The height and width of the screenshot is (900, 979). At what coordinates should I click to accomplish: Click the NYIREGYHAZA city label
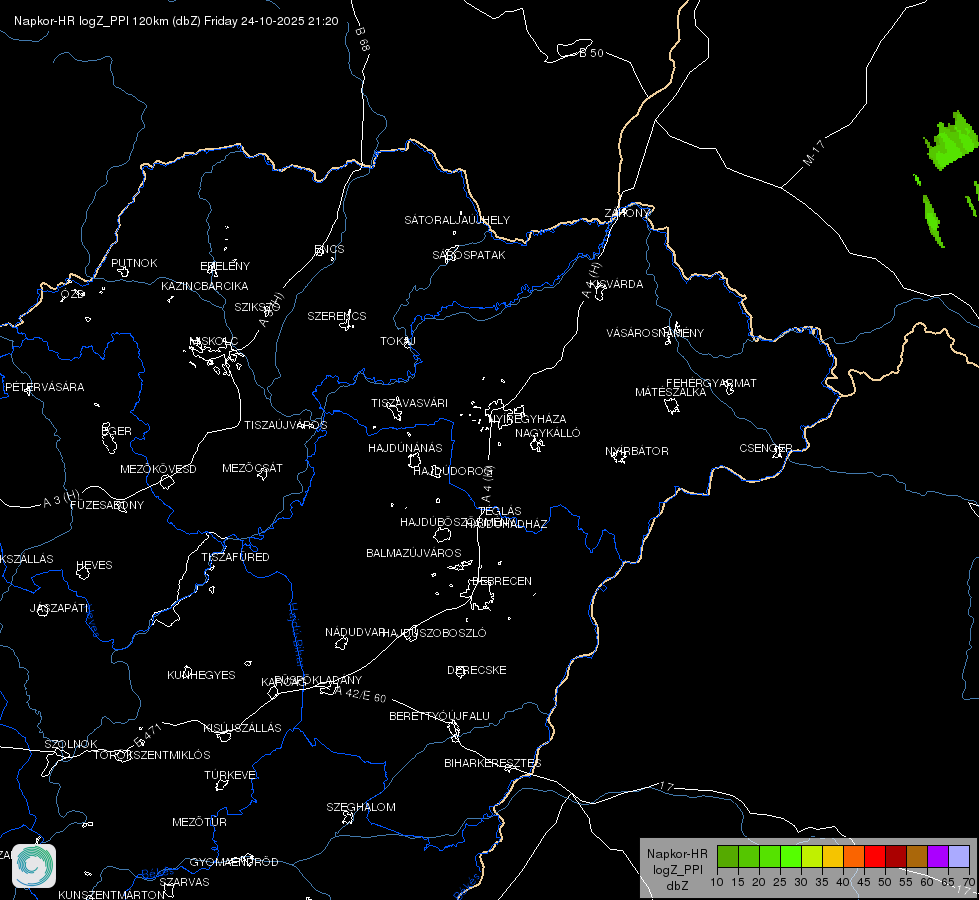point(528,418)
